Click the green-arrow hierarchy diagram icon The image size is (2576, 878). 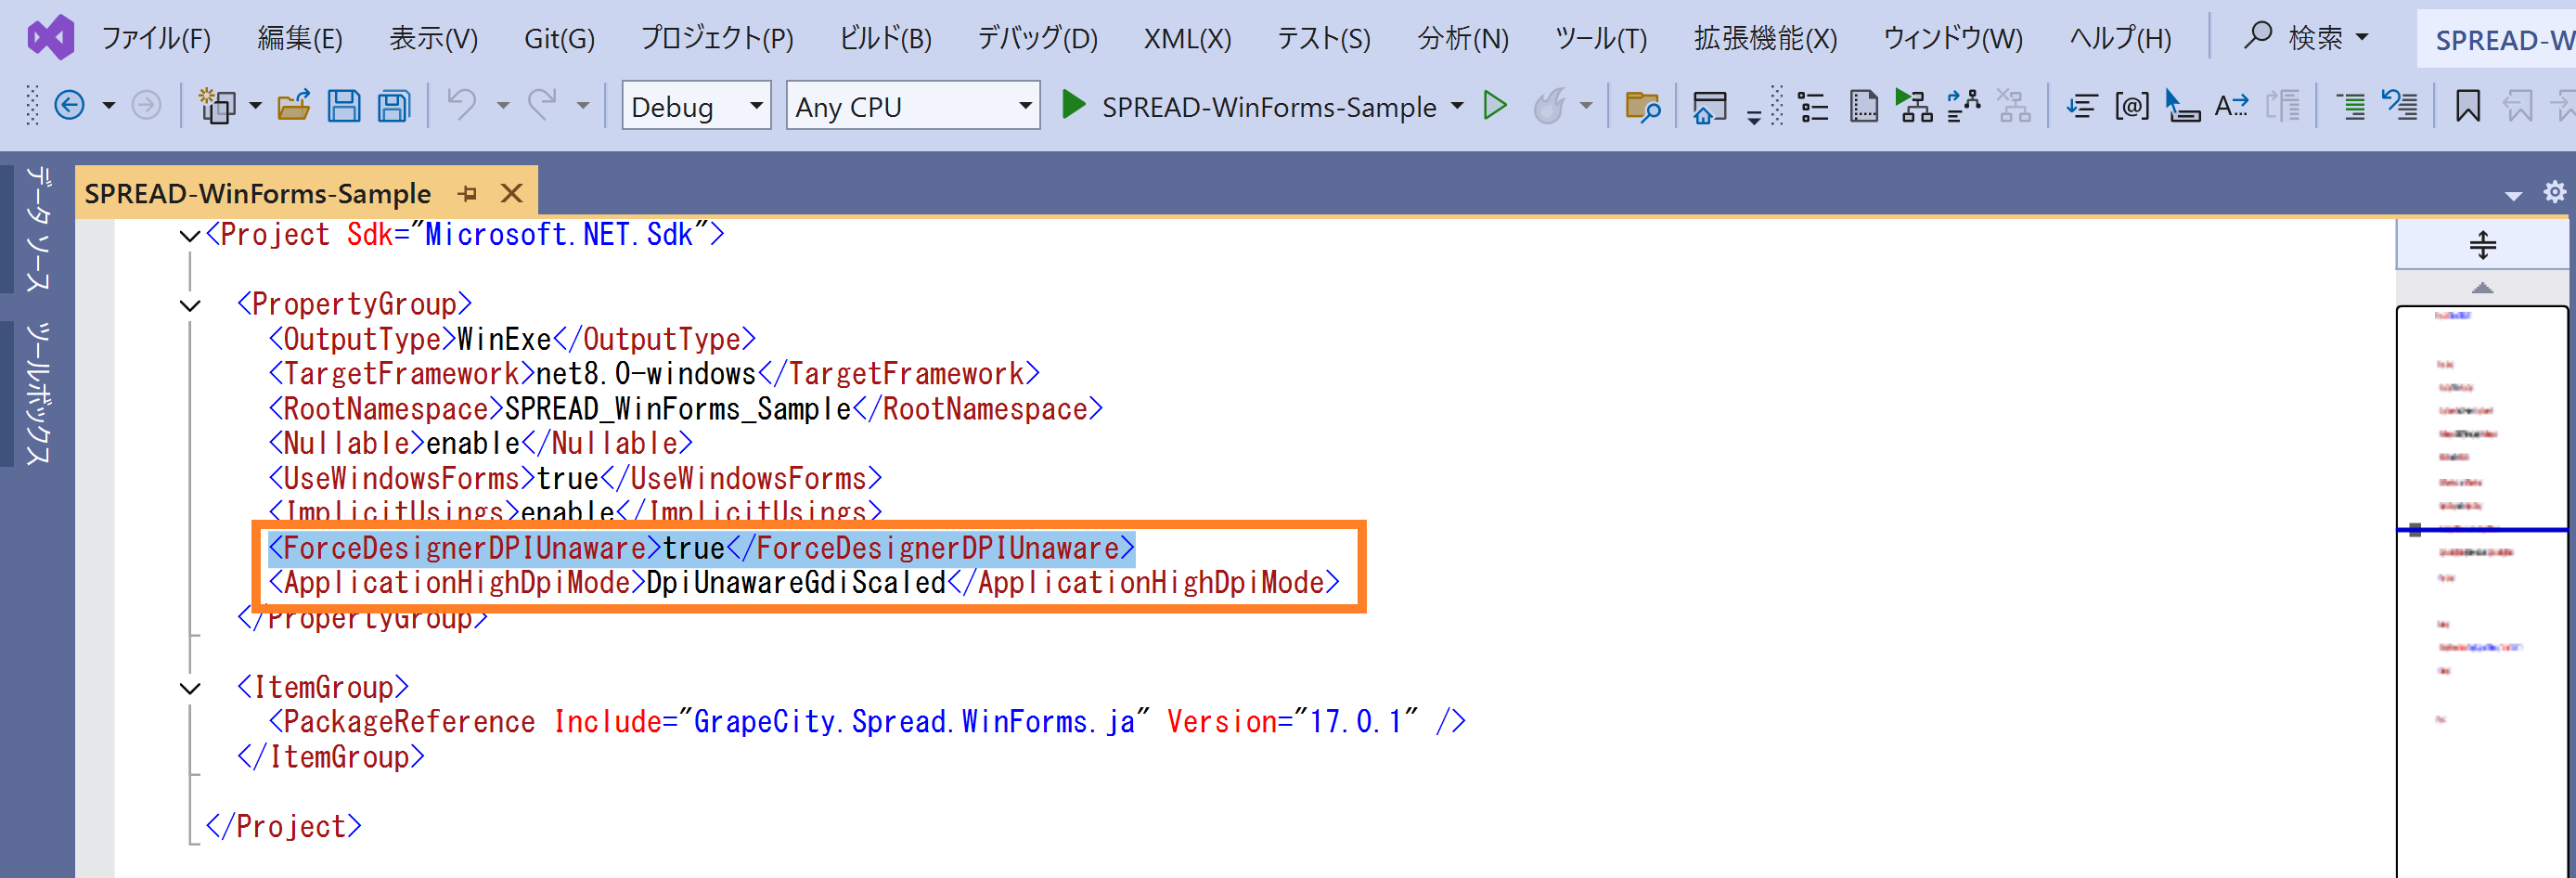pos(1914,106)
